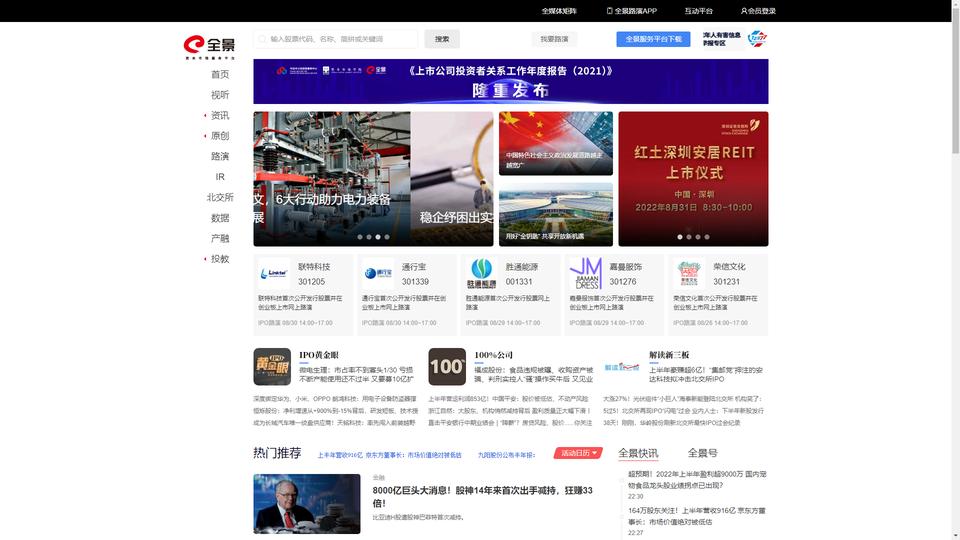Screen dimensions: 960x540
Task: Open the 投资者关系工作年度报告 banner
Action: pos(511,81)
